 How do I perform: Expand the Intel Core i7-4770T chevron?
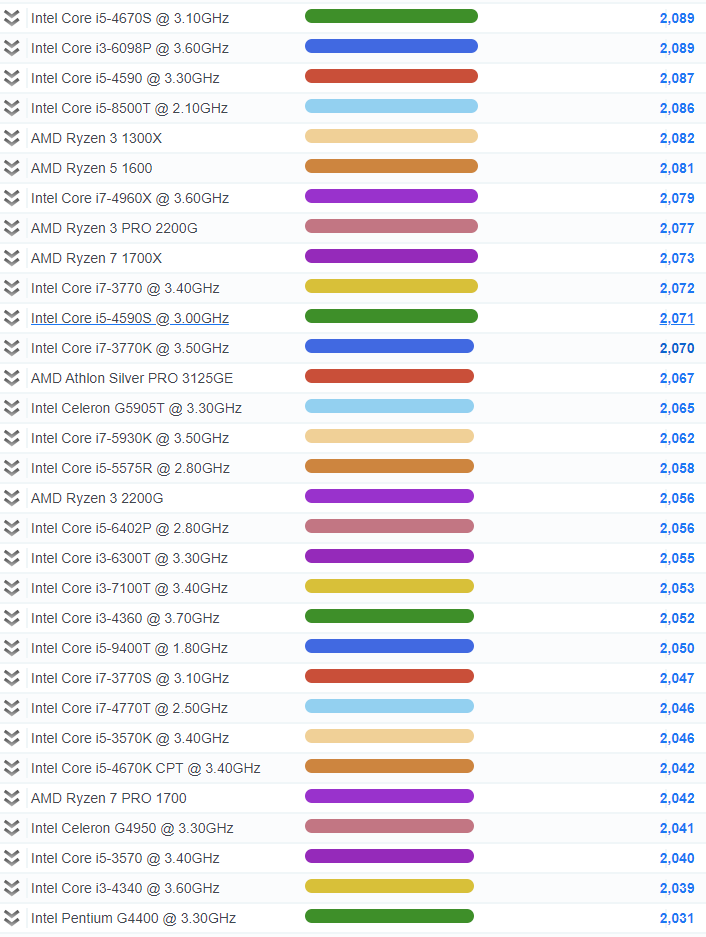click(11, 708)
